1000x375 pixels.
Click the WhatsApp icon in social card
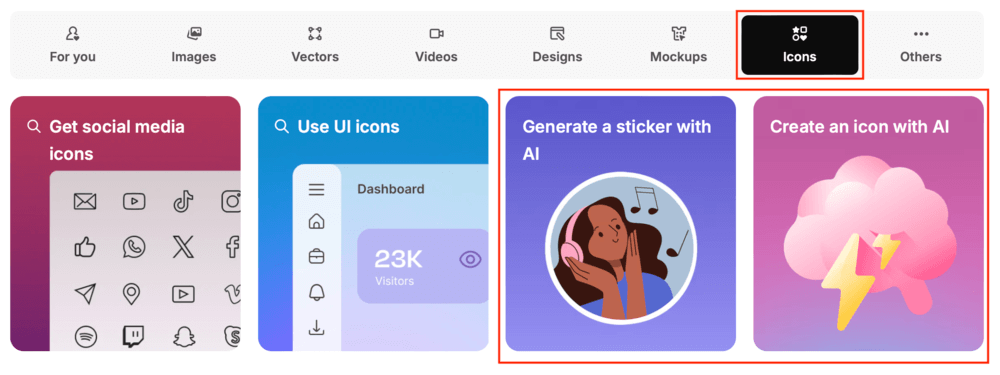(x=134, y=247)
